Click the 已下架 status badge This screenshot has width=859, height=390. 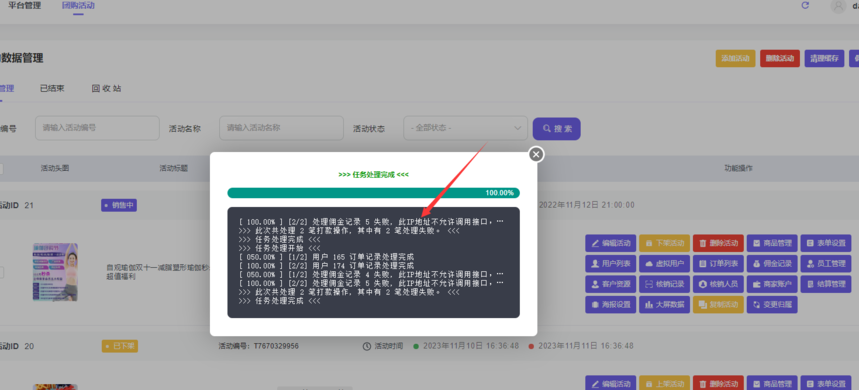pyautogui.click(x=119, y=346)
